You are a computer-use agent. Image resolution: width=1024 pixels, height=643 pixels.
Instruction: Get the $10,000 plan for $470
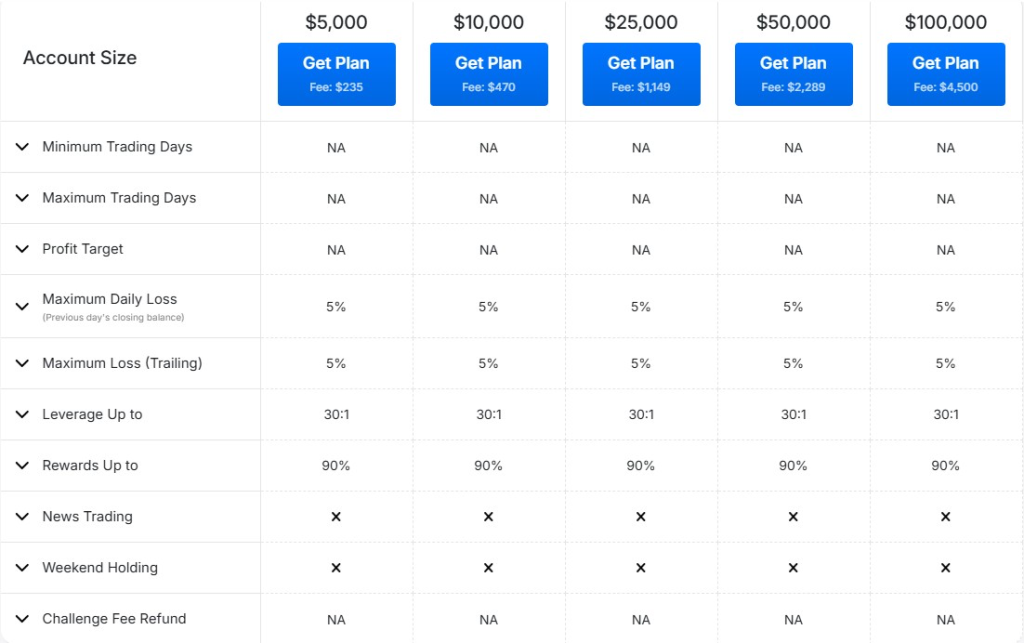(x=488, y=74)
